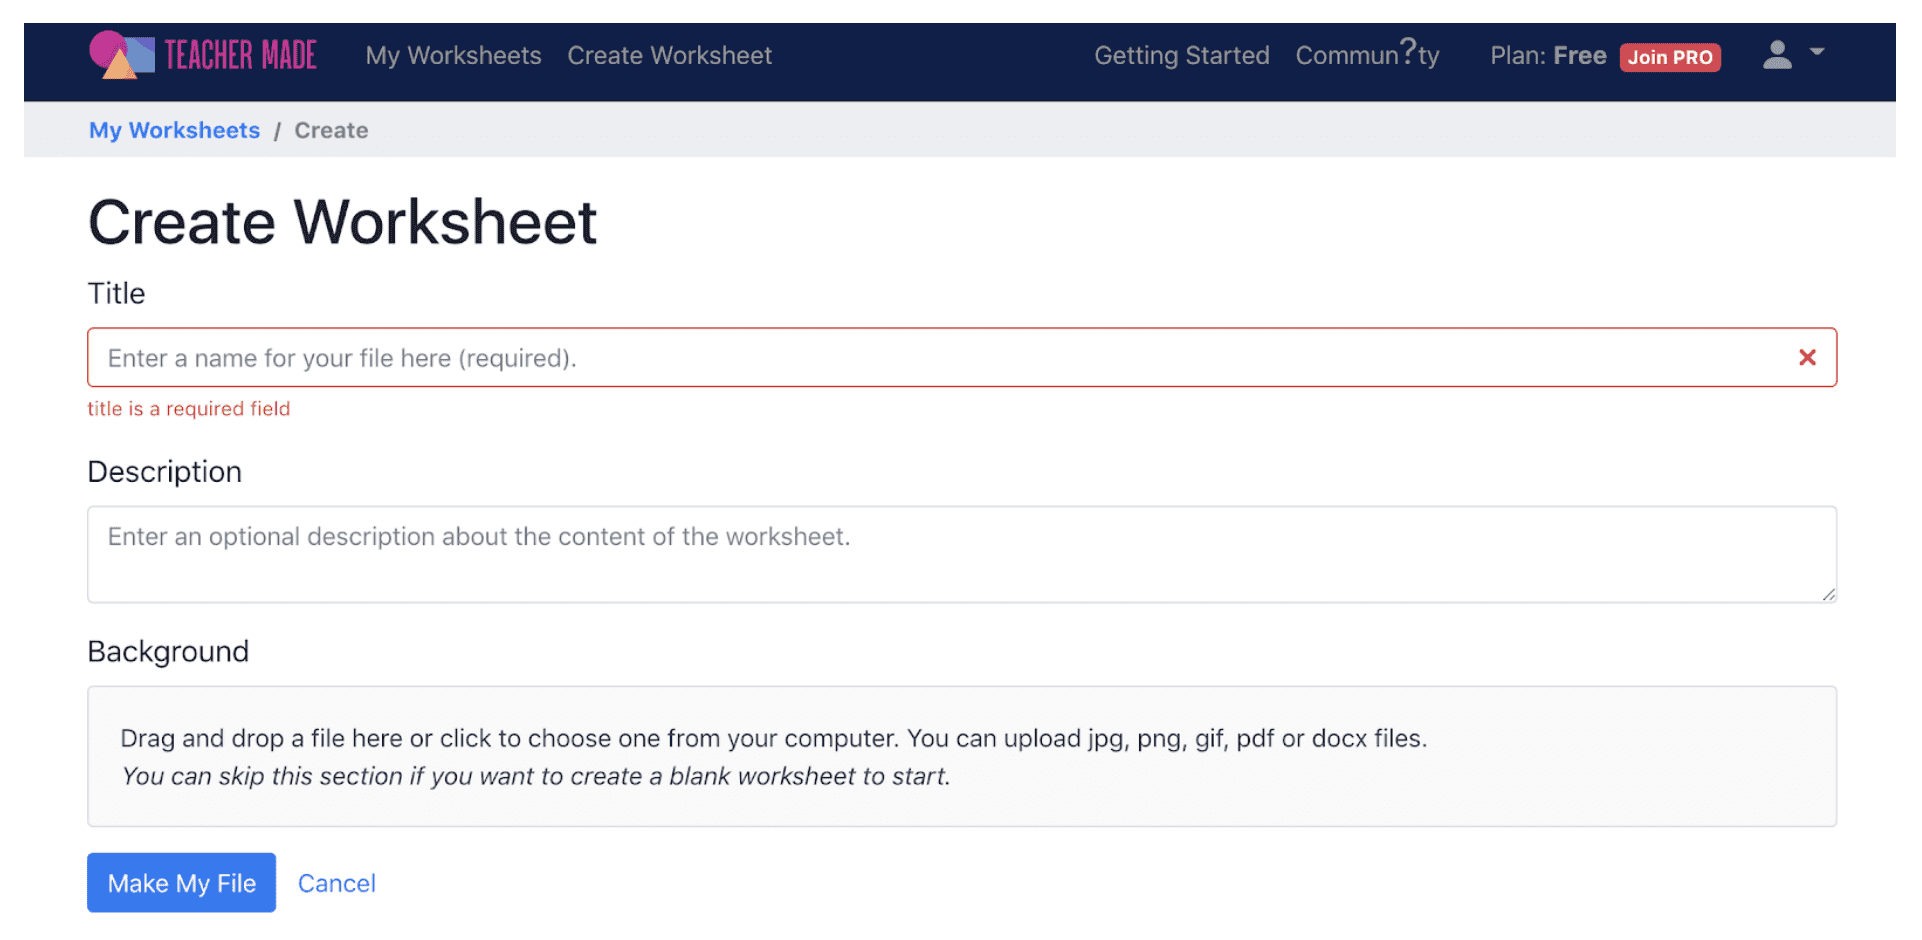Click the Create Worksheet page heading
This screenshot has width=1922, height=940.
342,221
